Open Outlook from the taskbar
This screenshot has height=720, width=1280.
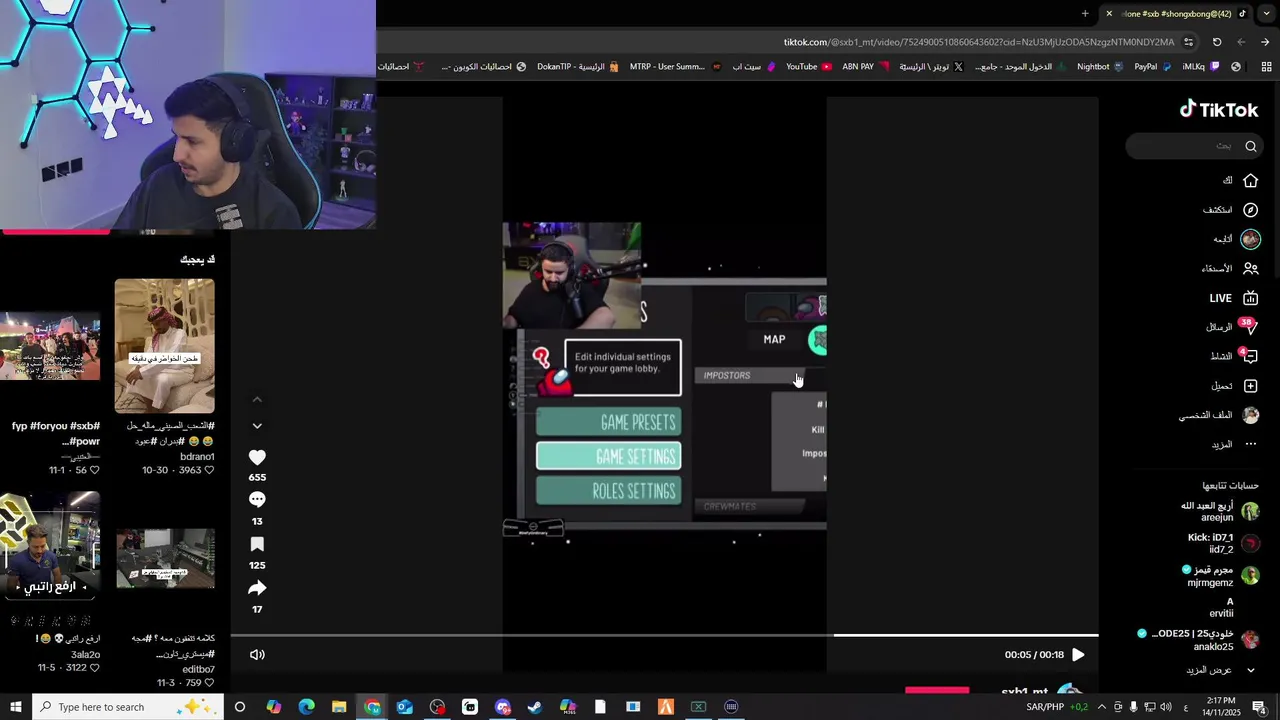404,707
